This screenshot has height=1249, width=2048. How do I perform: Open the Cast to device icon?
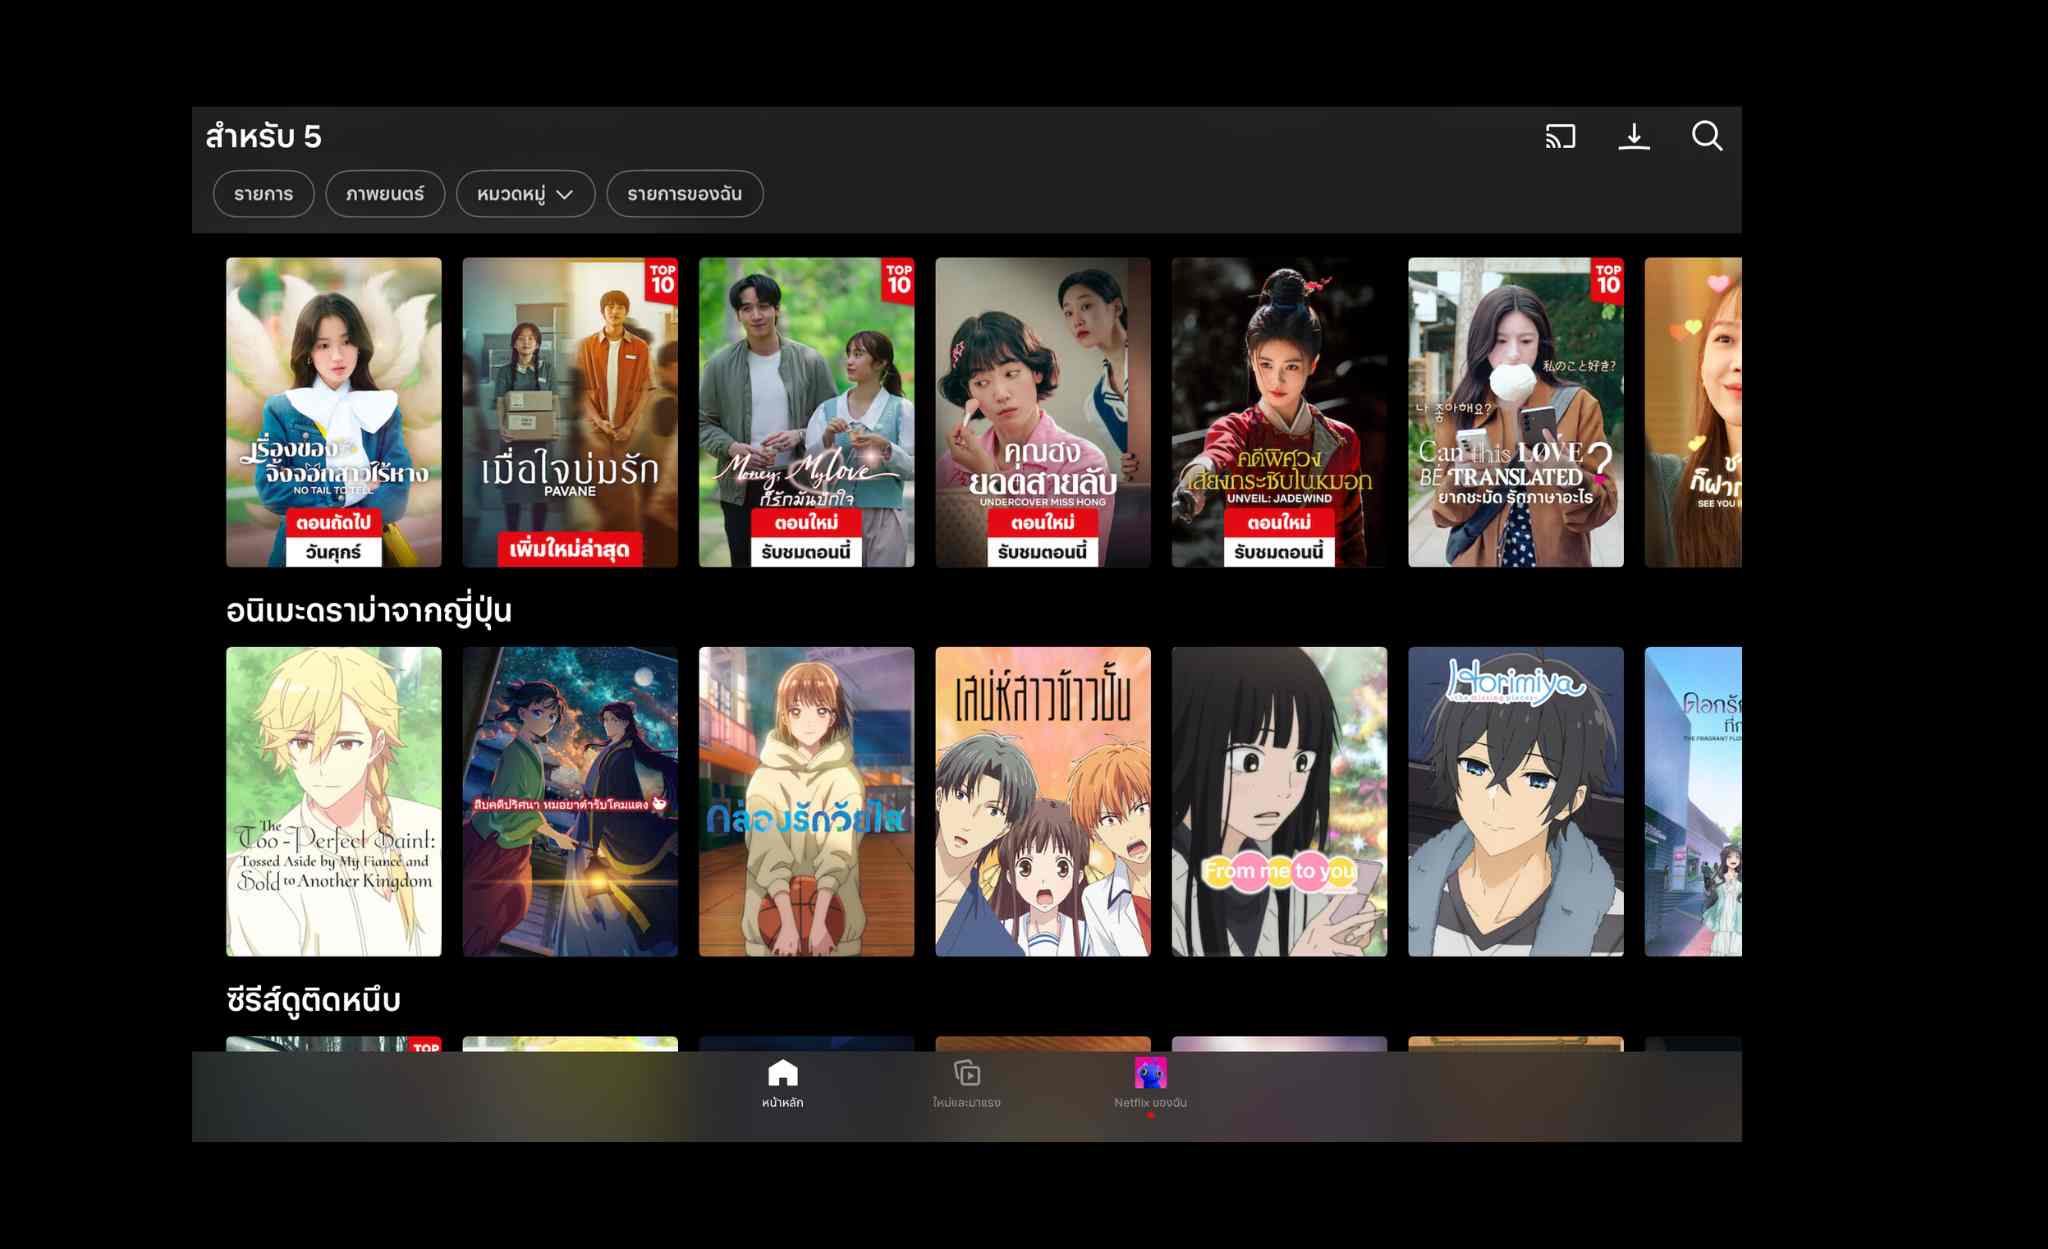click(1560, 136)
